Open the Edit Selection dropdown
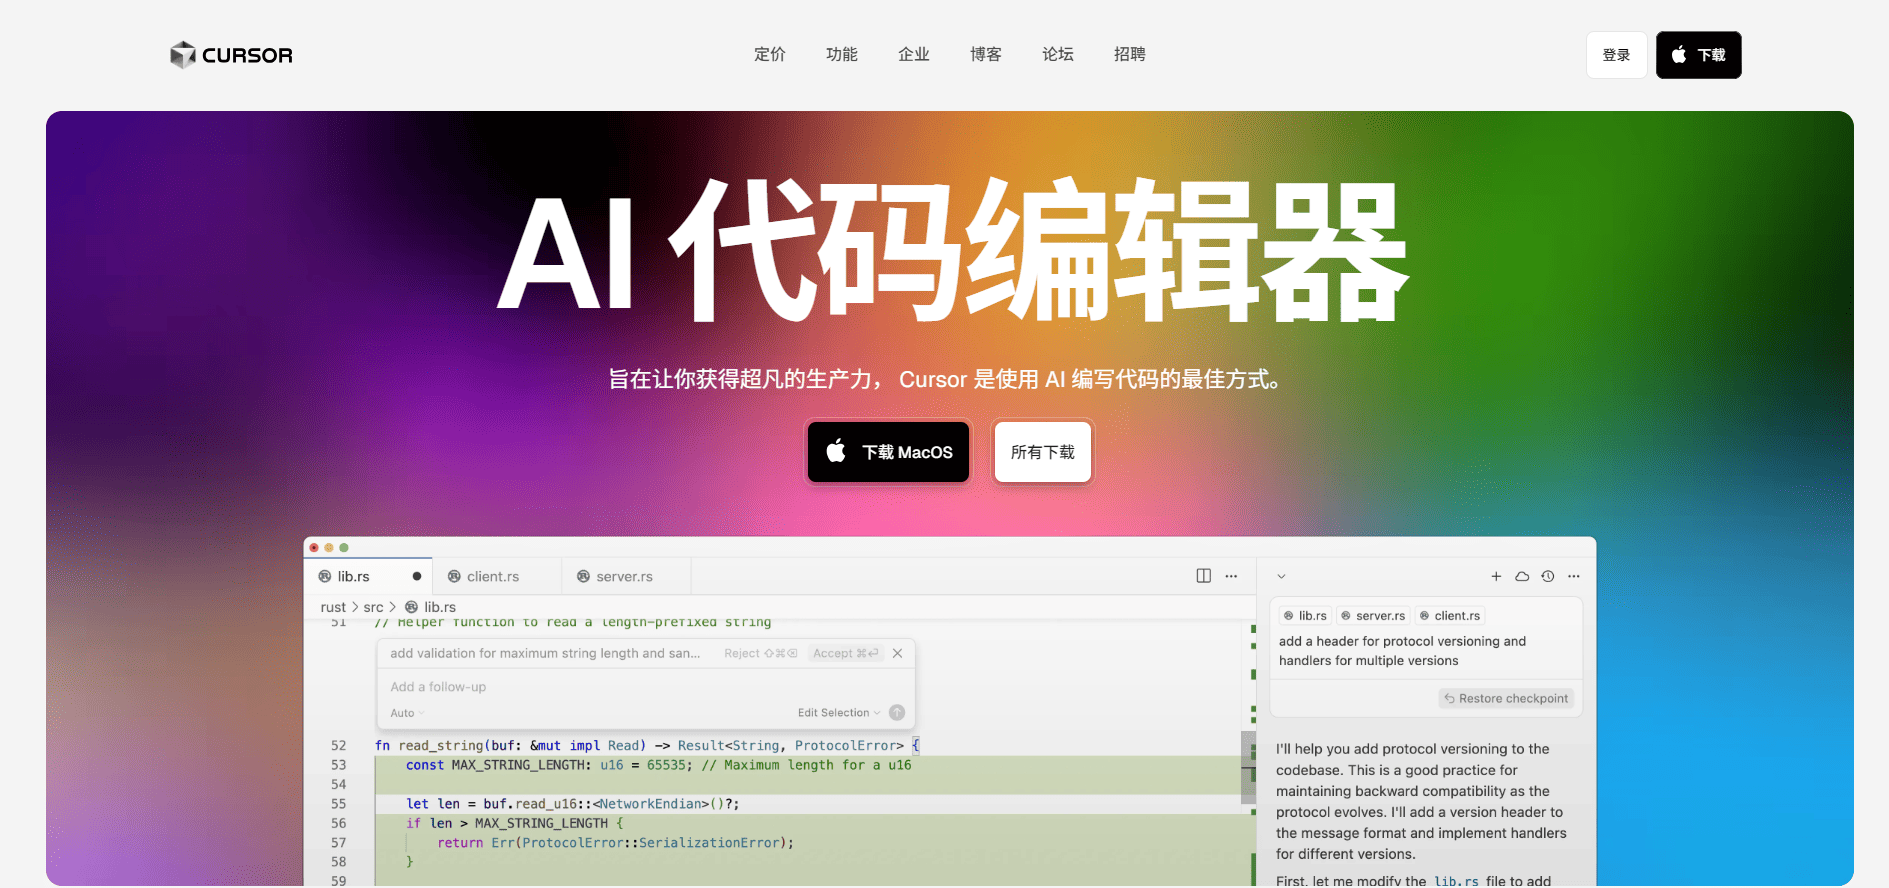 pos(839,713)
